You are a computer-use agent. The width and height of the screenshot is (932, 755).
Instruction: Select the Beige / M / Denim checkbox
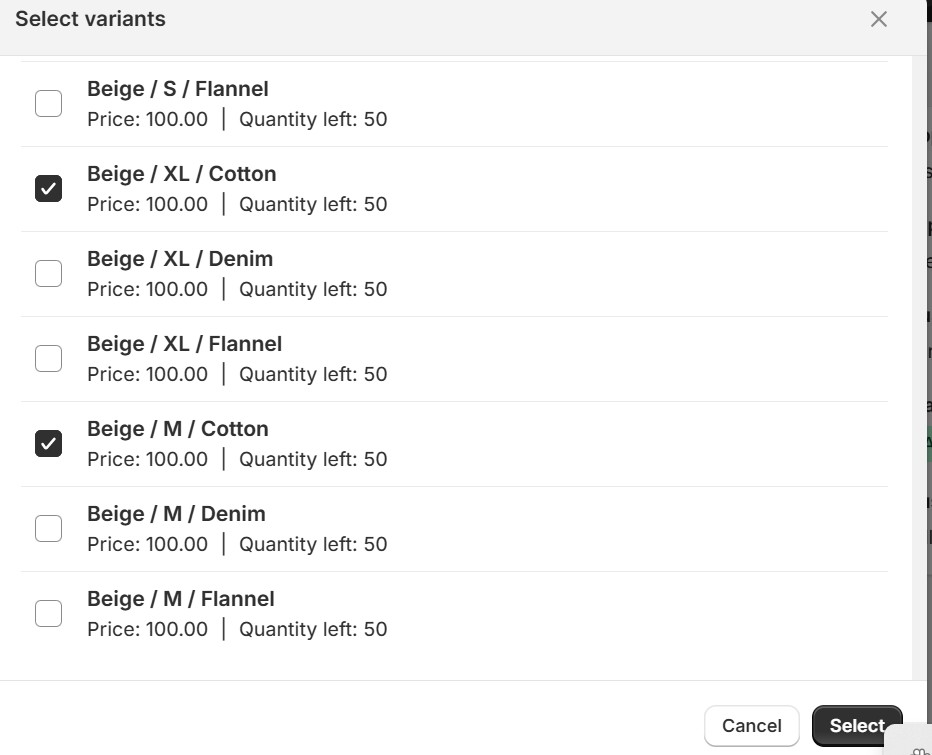48,528
